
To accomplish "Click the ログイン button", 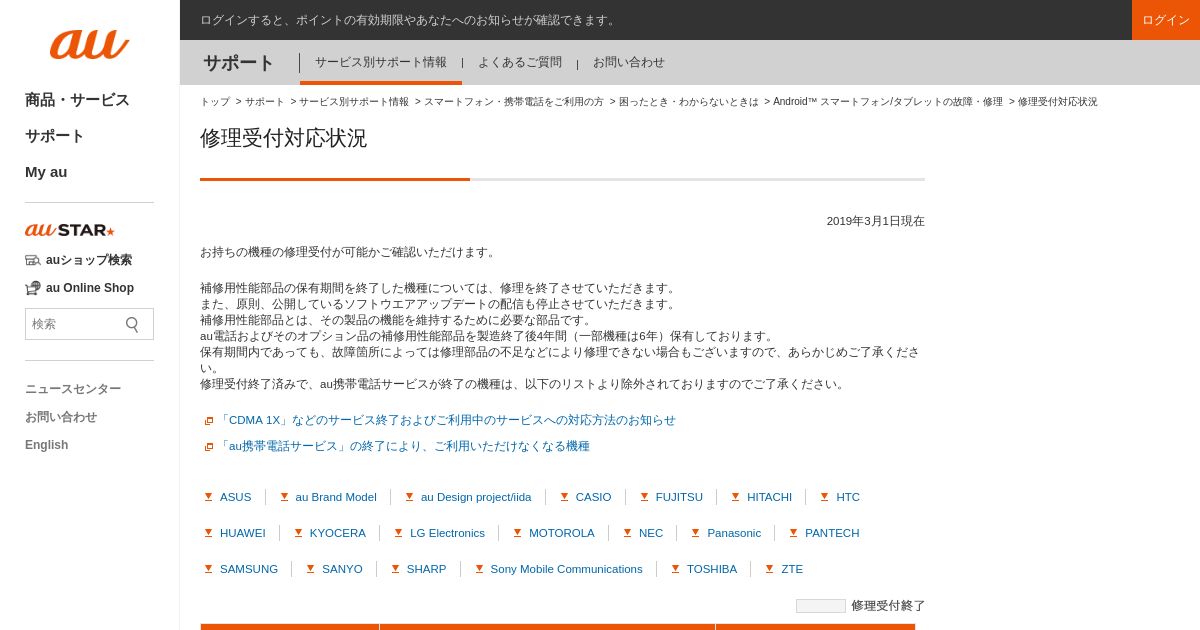I will tap(1166, 20).
